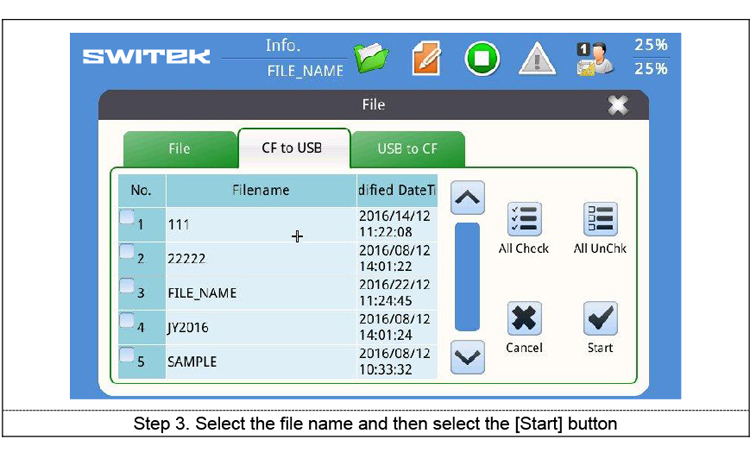Switch to the File tab
The height and width of the screenshot is (465, 750).
[180, 149]
